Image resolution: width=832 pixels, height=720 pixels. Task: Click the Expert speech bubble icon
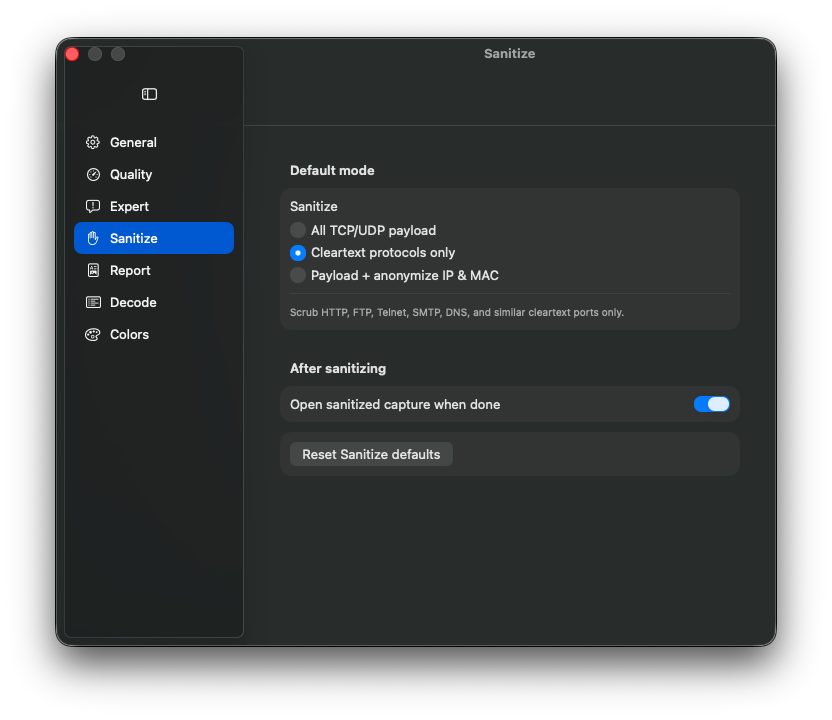[93, 206]
